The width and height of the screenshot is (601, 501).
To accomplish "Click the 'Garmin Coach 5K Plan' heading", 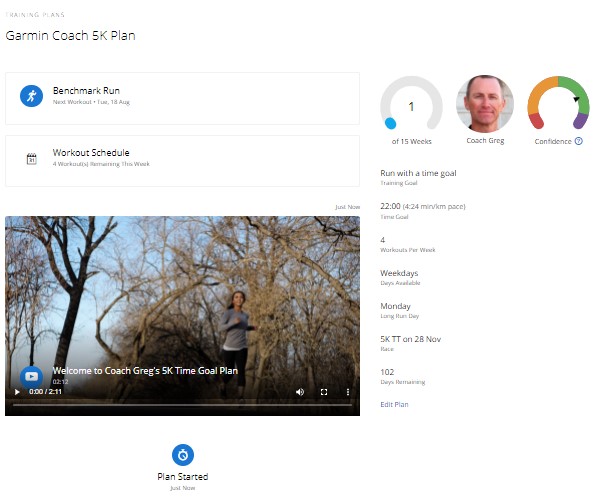I will [x=71, y=36].
